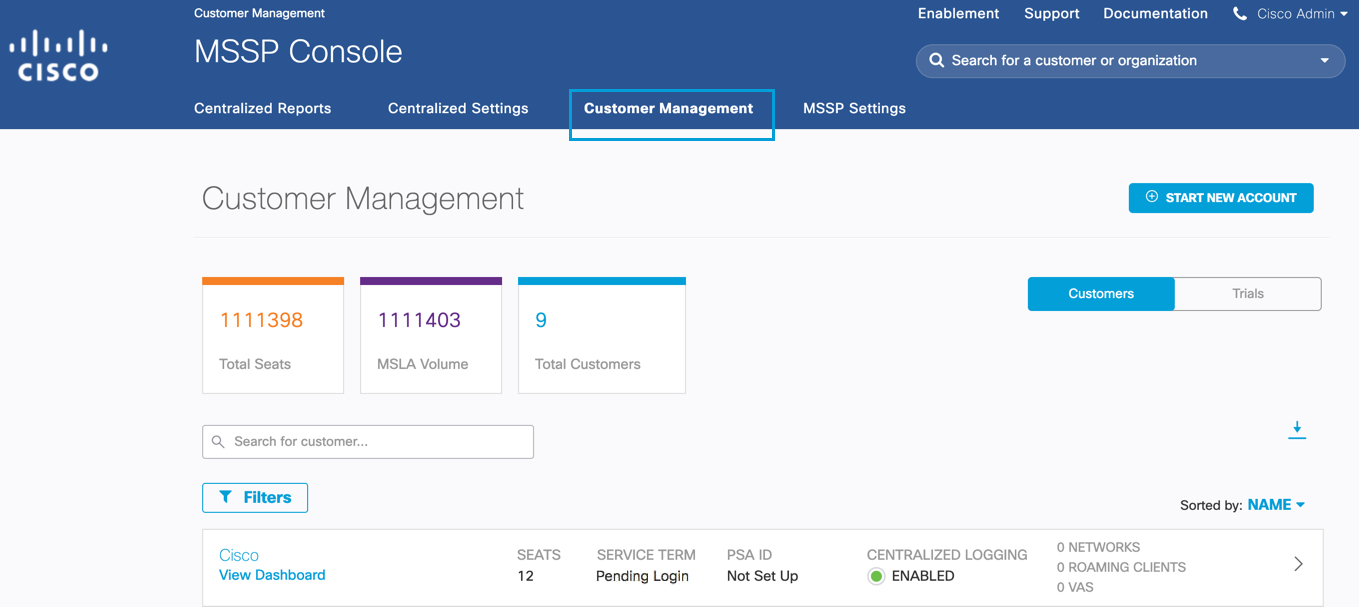Viewport: 1359px width, 607px height.
Task: Click the Total Customers card
Action: (x=602, y=335)
